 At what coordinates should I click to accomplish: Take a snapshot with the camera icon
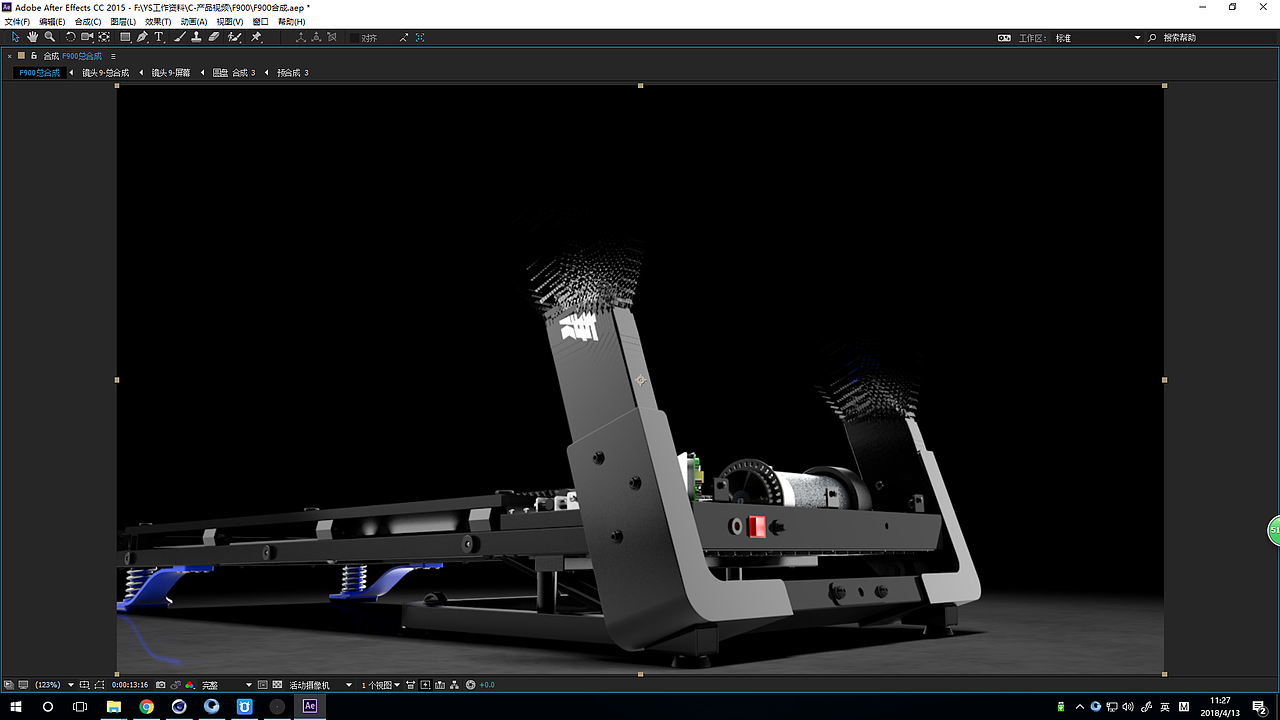(x=160, y=685)
